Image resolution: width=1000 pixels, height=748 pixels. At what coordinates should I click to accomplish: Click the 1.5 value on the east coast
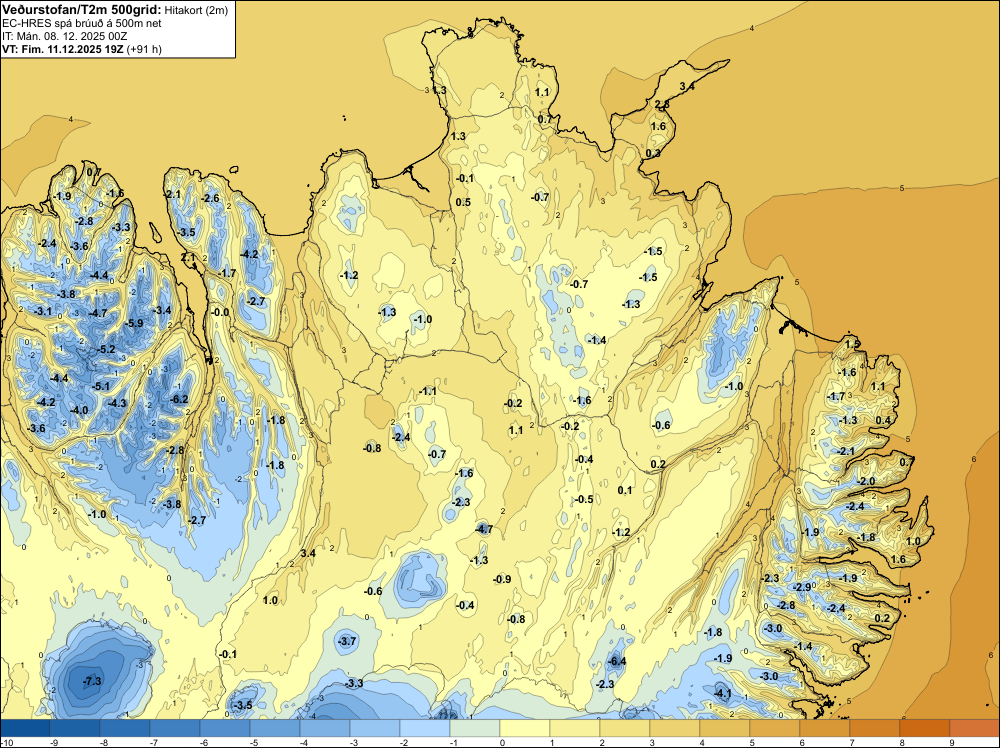(852, 344)
